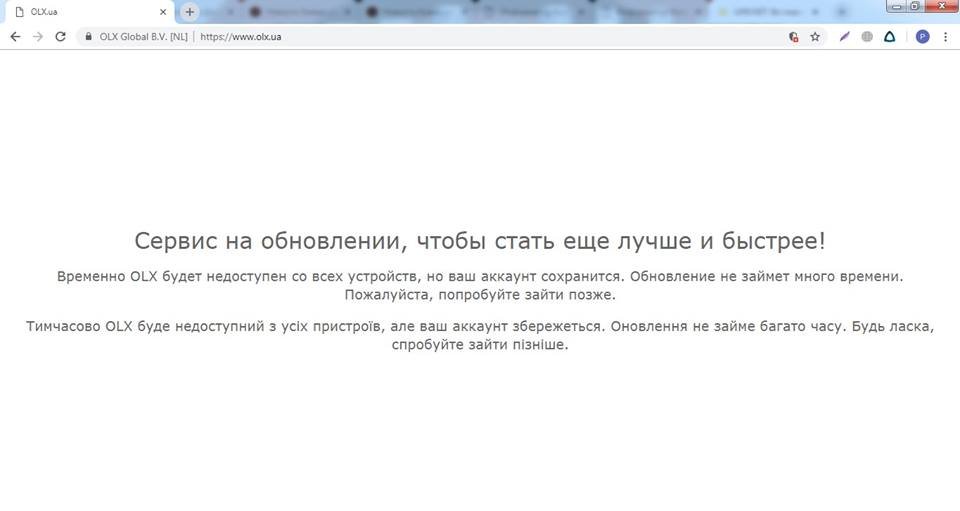Click the OLX Global B.V. [NL] certificate label
Image resolution: width=960 pixels, height=511 pixels.
tap(143, 37)
